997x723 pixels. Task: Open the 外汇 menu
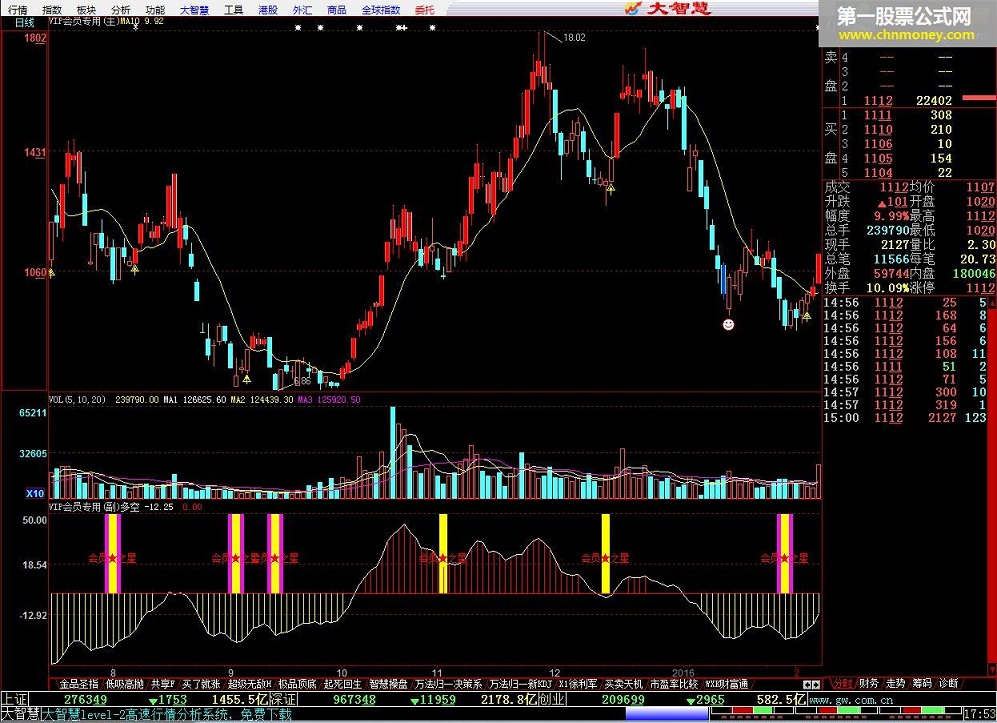pyautogui.click(x=303, y=10)
